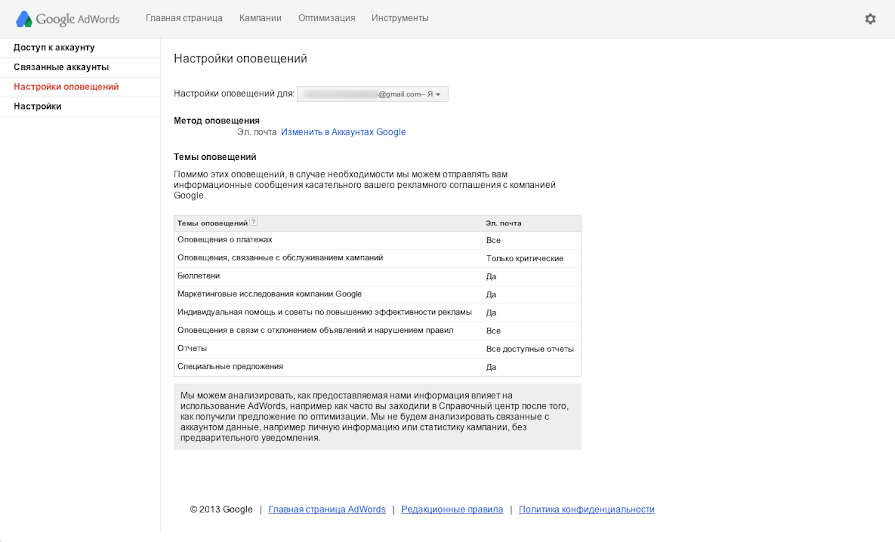Click Изменить в Аккаунтах Google link

343,132
